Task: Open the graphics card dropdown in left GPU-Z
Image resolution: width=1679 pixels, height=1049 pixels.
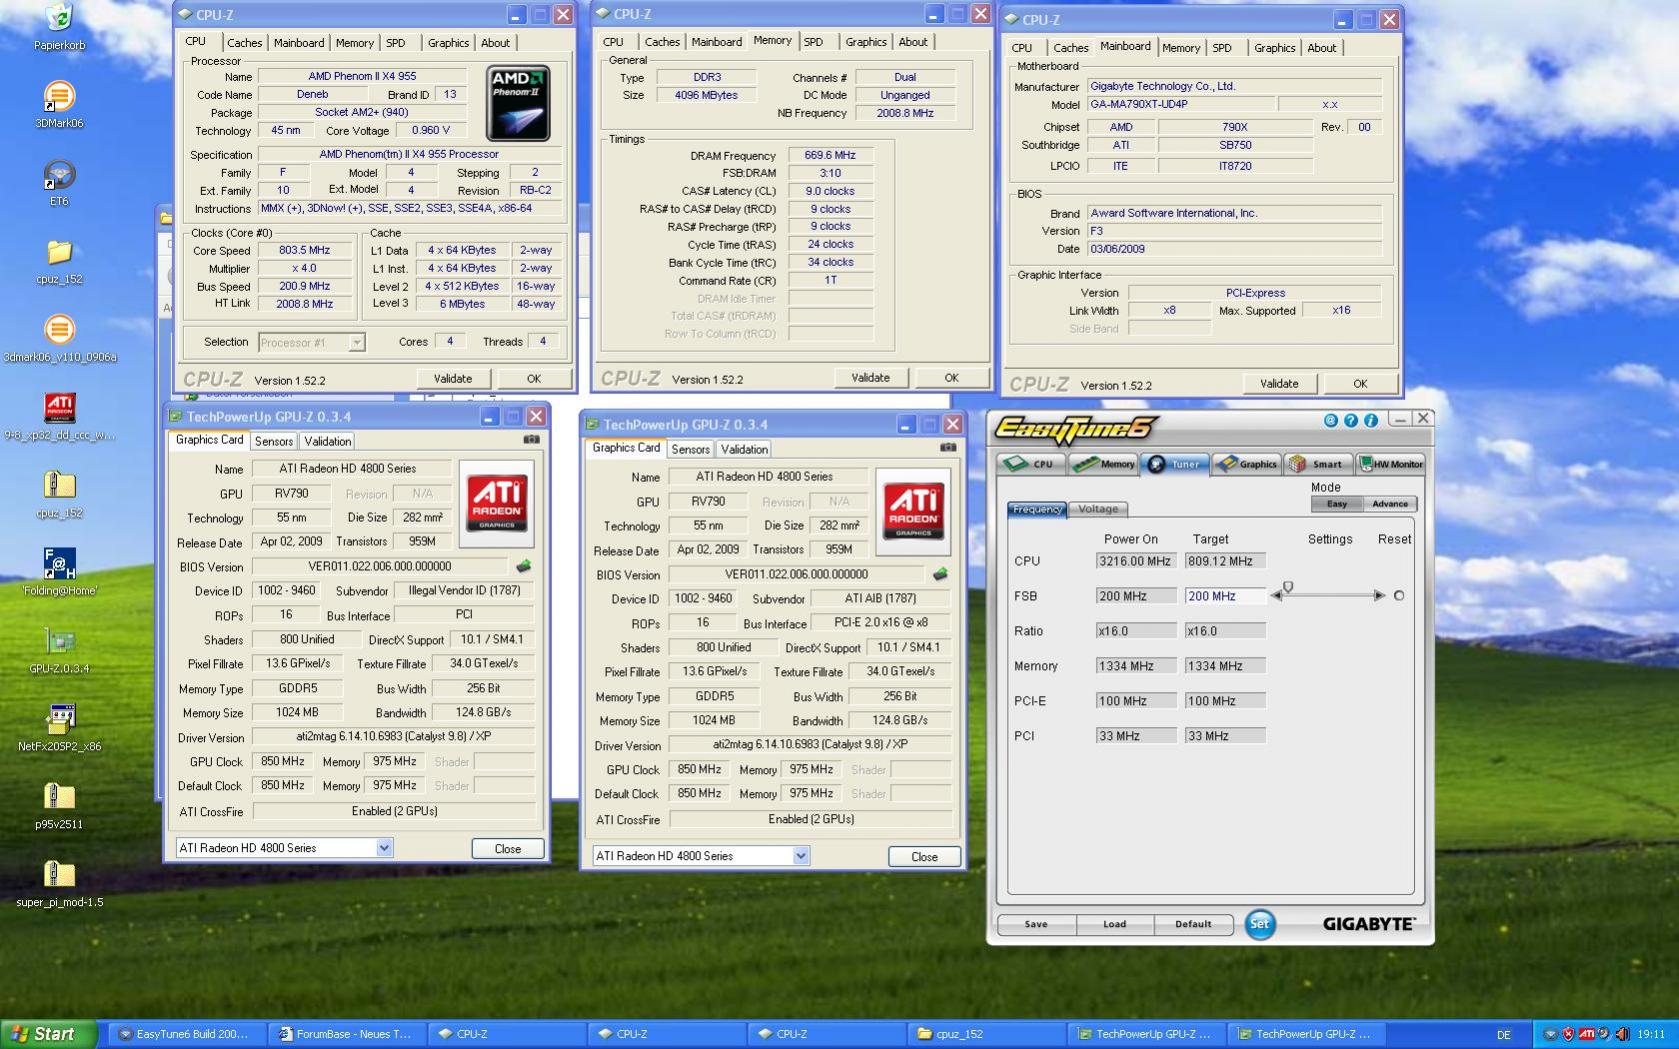Action: [x=384, y=848]
